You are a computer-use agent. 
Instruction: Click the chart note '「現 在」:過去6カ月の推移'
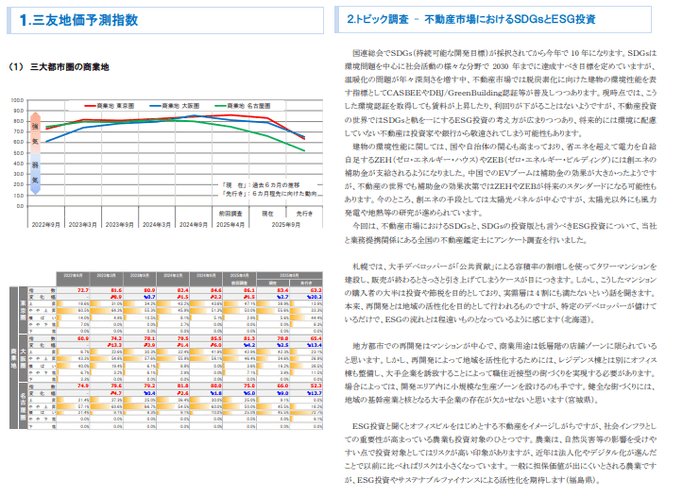point(261,185)
